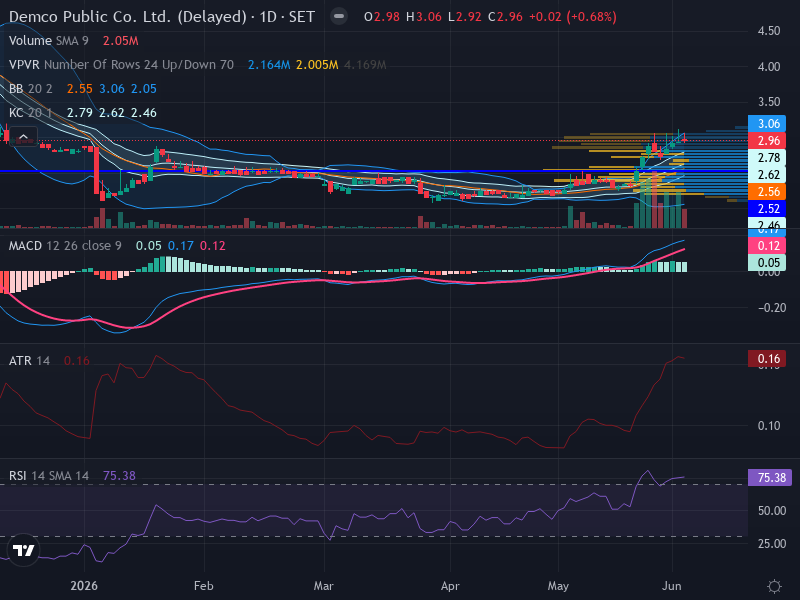Collapse the indicator legend chevron
This screenshot has height=600, width=800.
point(23,136)
